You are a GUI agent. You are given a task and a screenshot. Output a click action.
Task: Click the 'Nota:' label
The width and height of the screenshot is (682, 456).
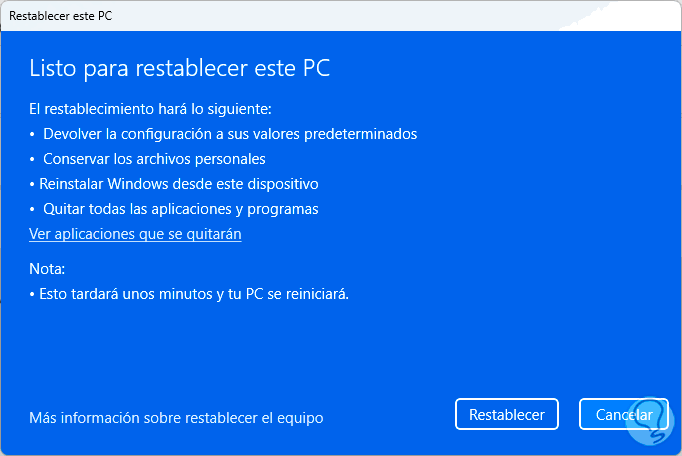[x=46, y=269]
